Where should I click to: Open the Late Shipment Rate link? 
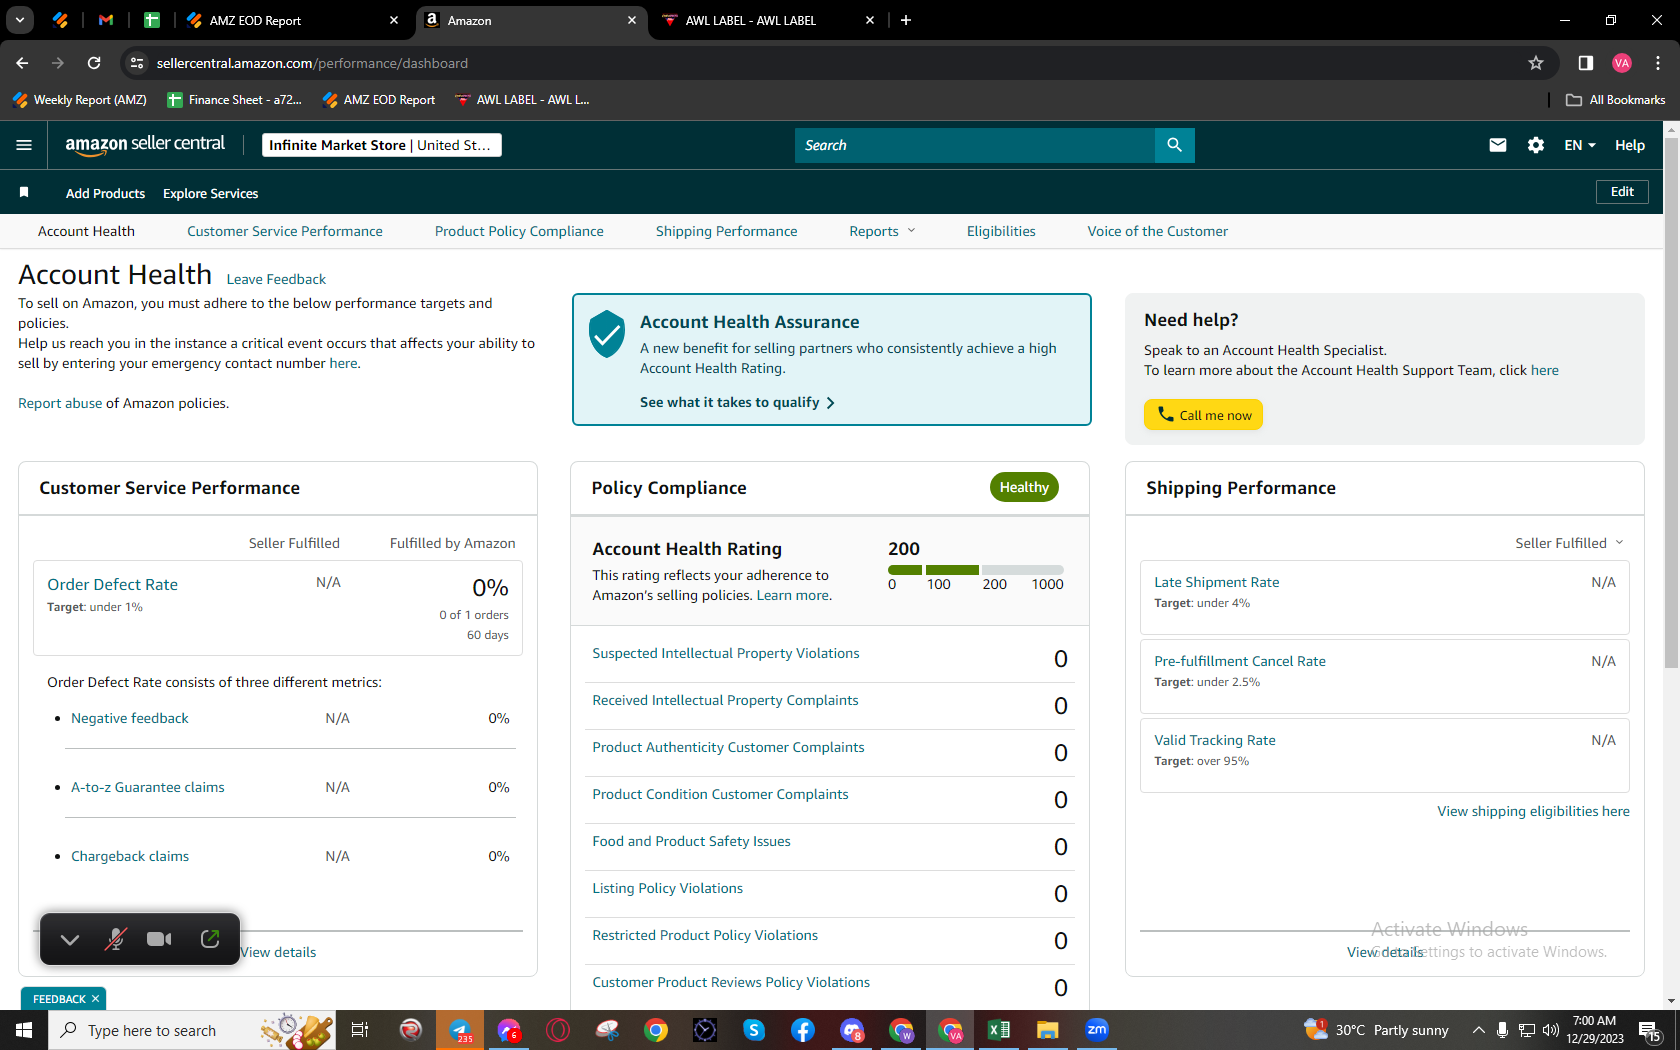(1216, 582)
